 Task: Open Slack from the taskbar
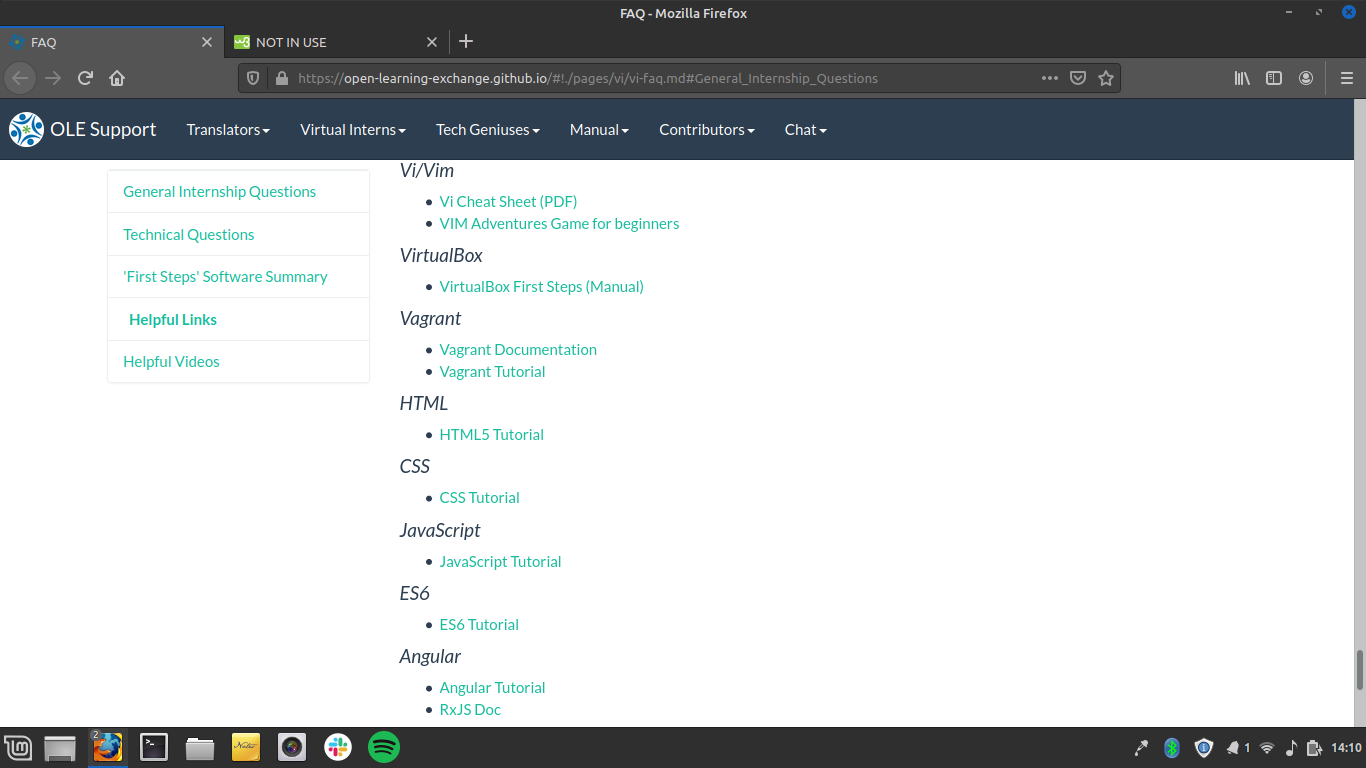(338, 747)
